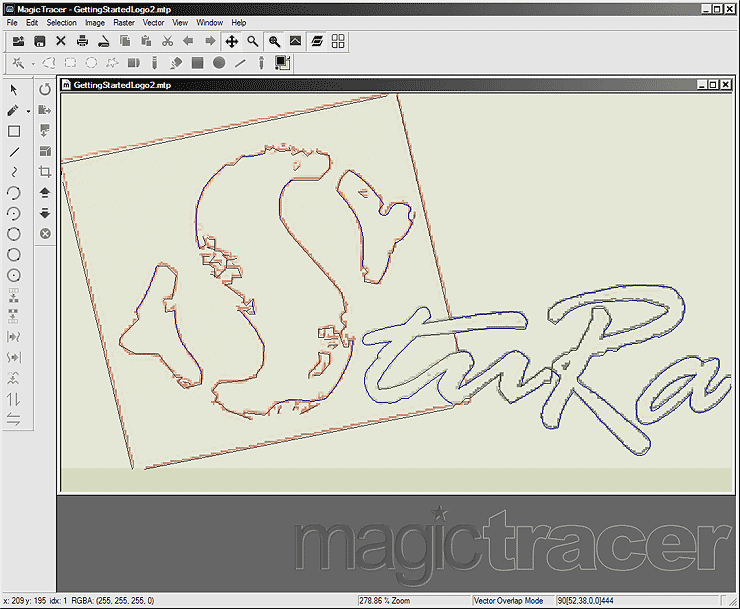
Task: Select the vector pencil tool in left toolbar
Action: tap(13, 110)
